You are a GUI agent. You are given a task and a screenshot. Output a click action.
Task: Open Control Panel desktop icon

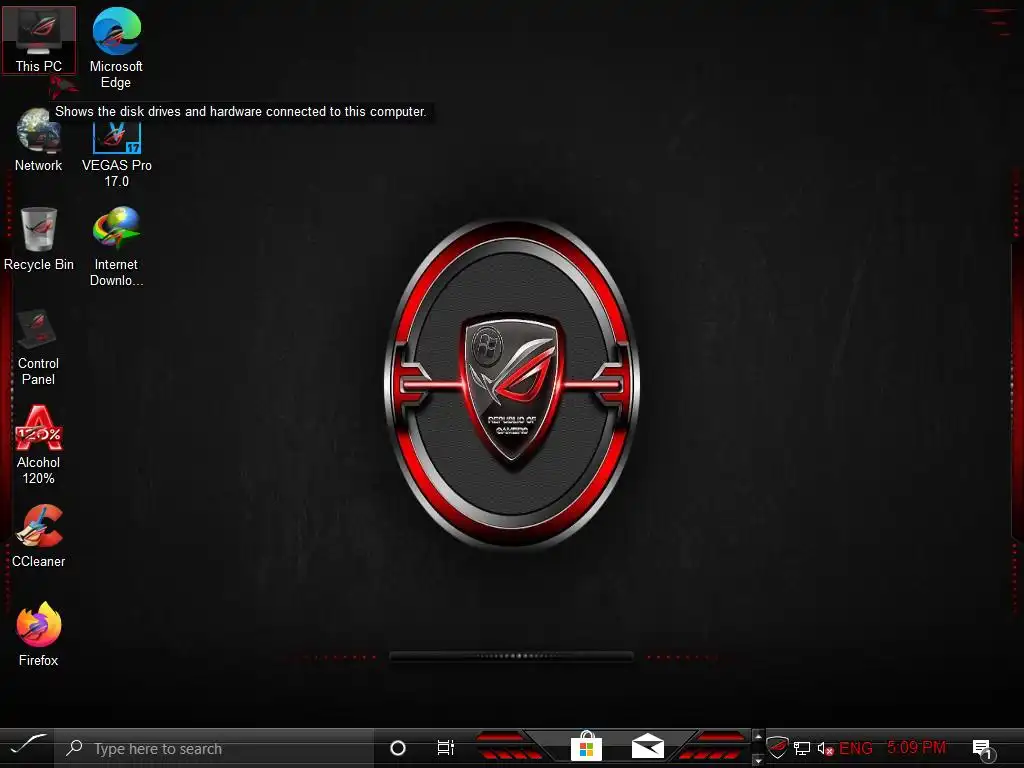tap(39, 347)
